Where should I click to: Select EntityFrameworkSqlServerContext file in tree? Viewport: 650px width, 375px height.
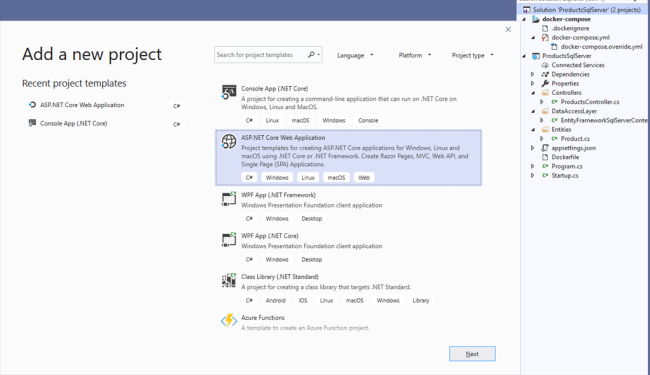pyautogui.click(x=604, y=120)
